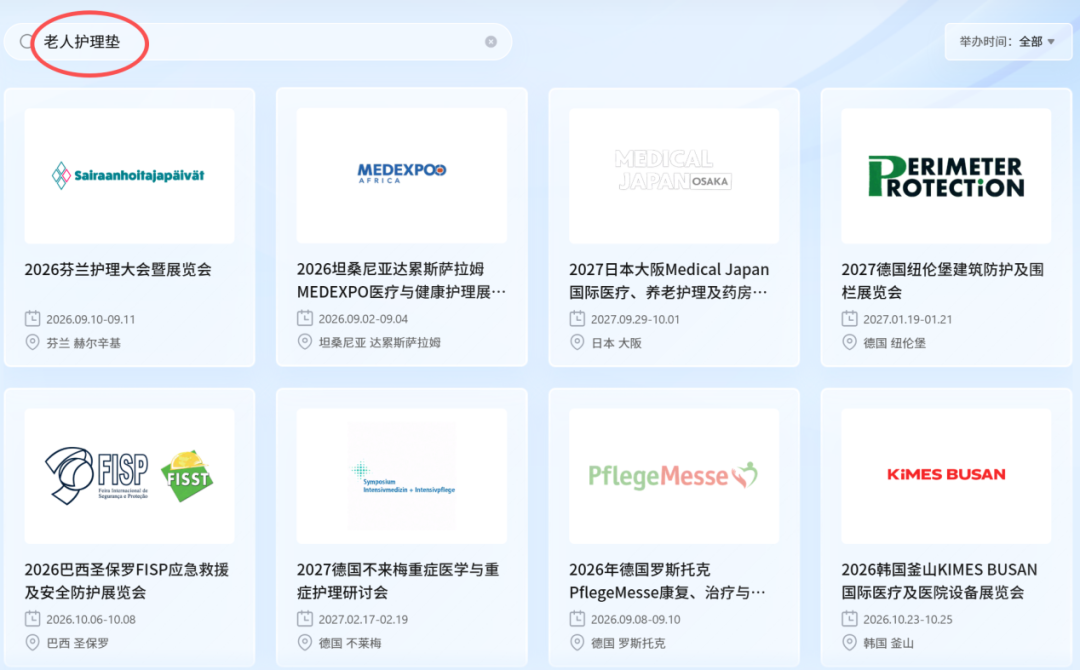Select location text 坦桑尼亚 达累斯萨拉姆
The image size is (1080, 670).
pos(380,342)
